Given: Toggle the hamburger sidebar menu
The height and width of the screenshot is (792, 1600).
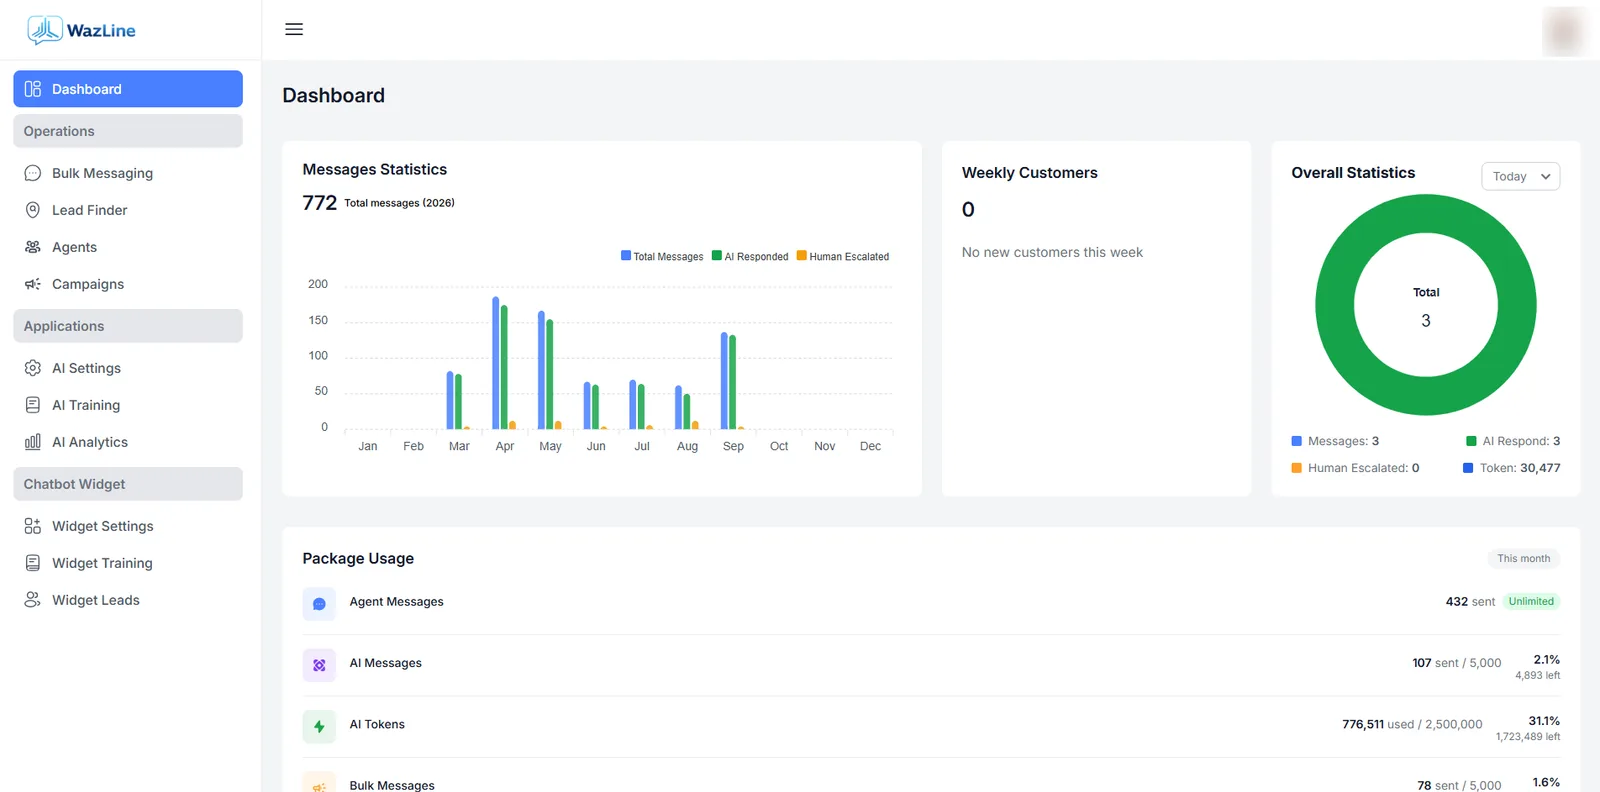Looking at the screenshot, I should coord(294,29).
